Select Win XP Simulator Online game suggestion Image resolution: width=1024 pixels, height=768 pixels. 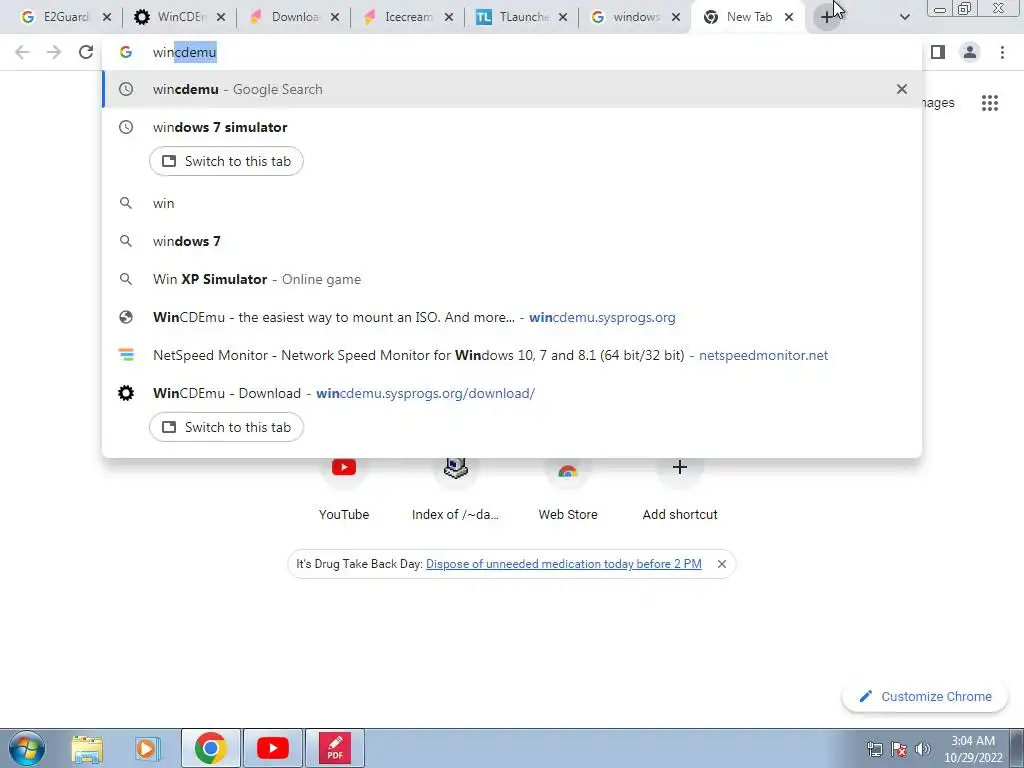[x=512, y=280]
